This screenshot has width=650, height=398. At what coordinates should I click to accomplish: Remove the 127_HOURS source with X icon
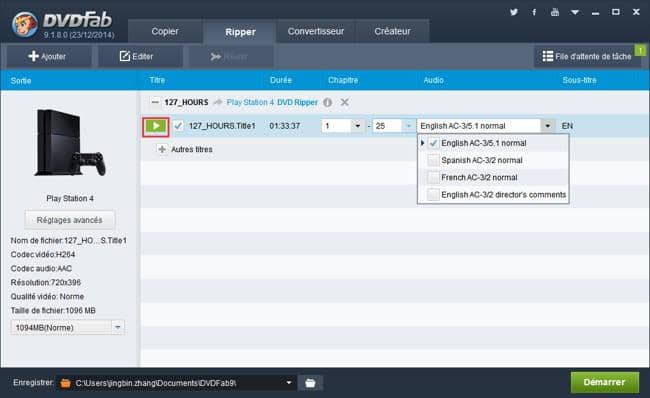point(344,102)
